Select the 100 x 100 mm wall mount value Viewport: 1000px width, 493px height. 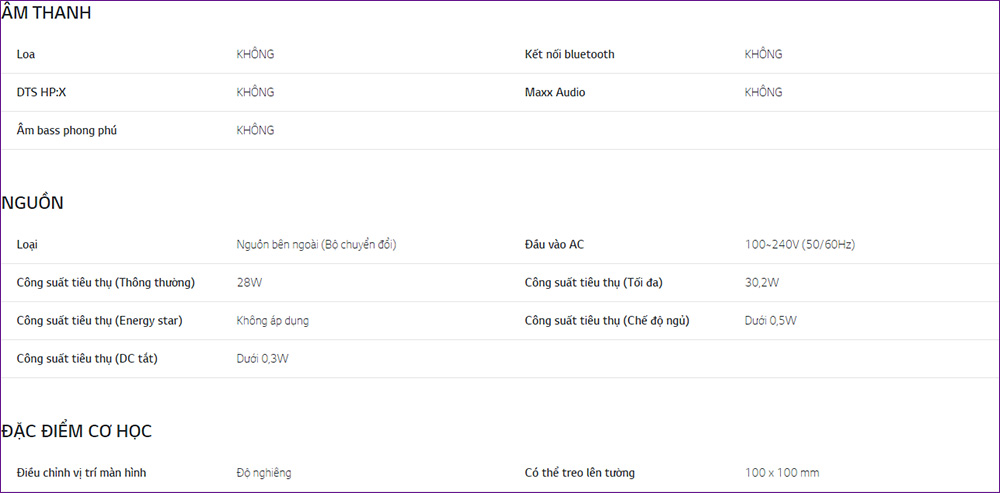(782, 473)
